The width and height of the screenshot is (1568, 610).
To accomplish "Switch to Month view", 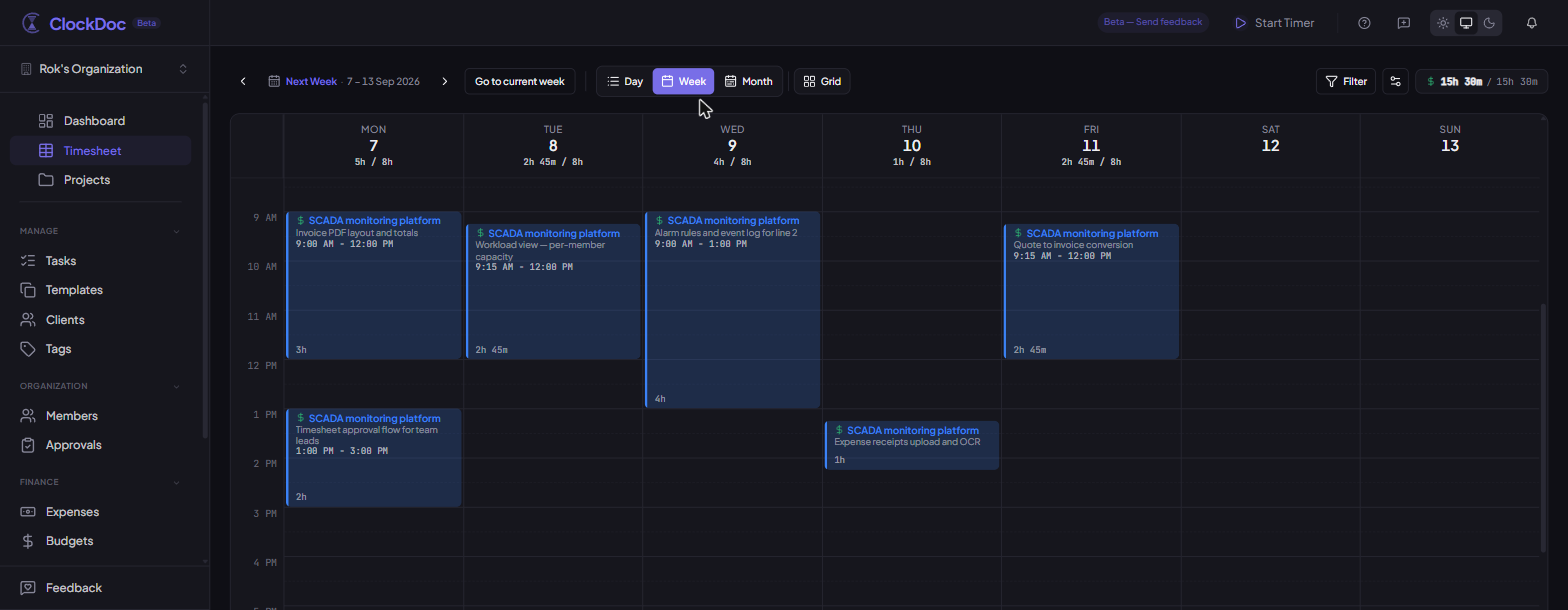I will (748, 81).
